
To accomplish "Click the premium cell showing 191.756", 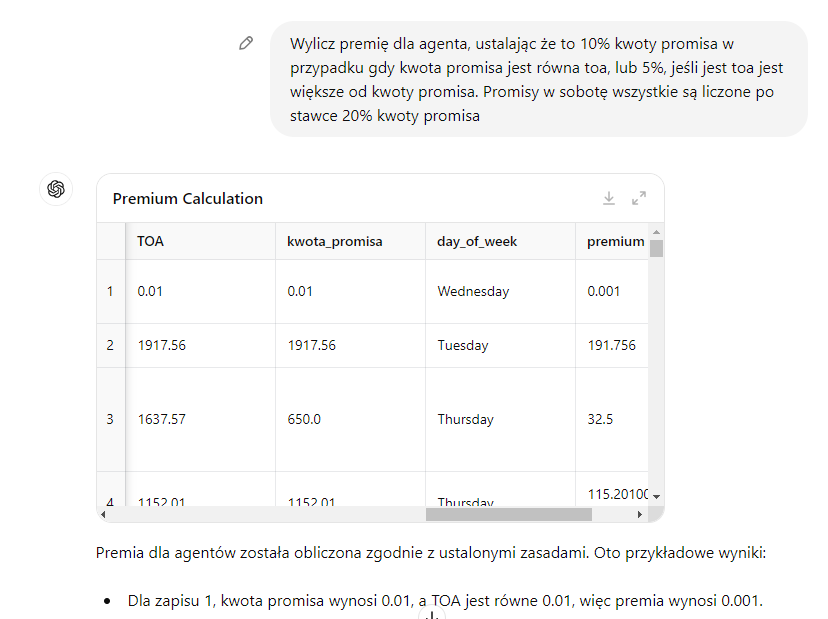I will [x=611, y=345].
